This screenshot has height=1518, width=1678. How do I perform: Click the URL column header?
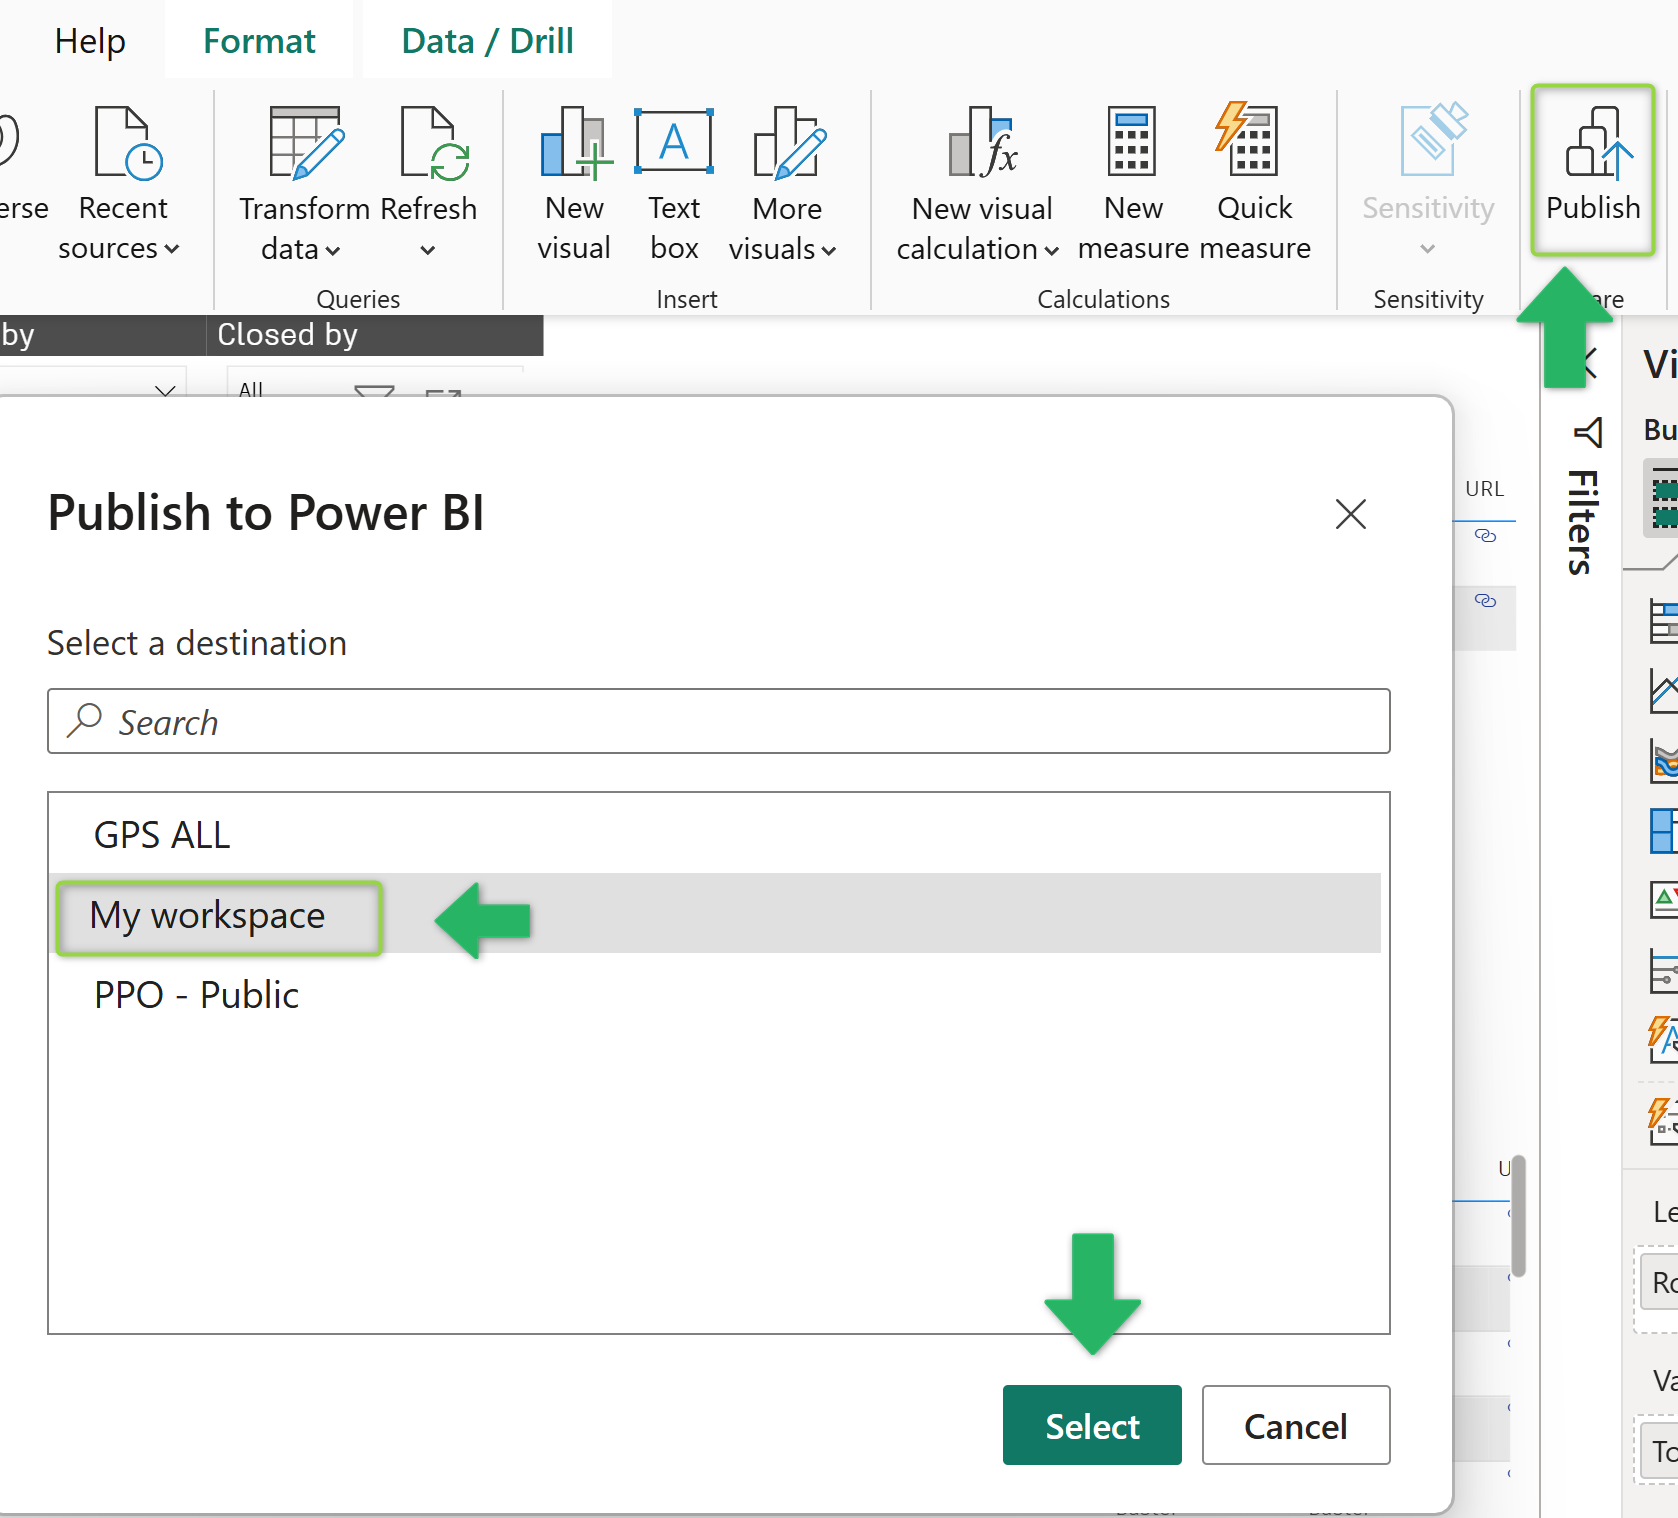click(x=1484, y=489)
